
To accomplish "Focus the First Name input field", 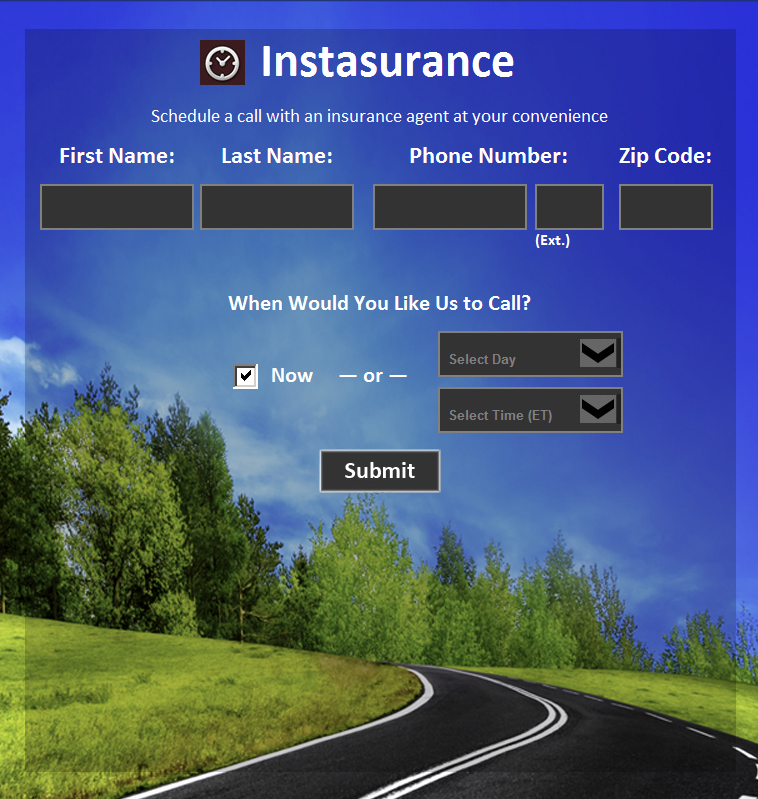I will tap(117, 207).
